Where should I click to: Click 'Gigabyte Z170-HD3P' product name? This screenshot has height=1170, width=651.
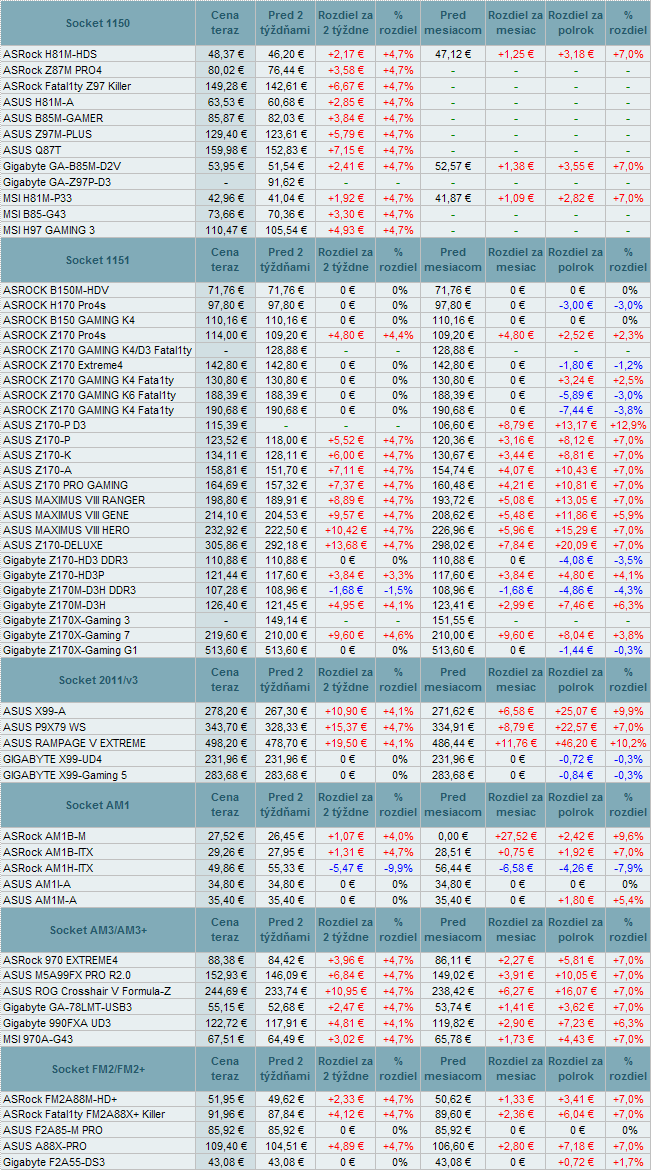[52, 575]
